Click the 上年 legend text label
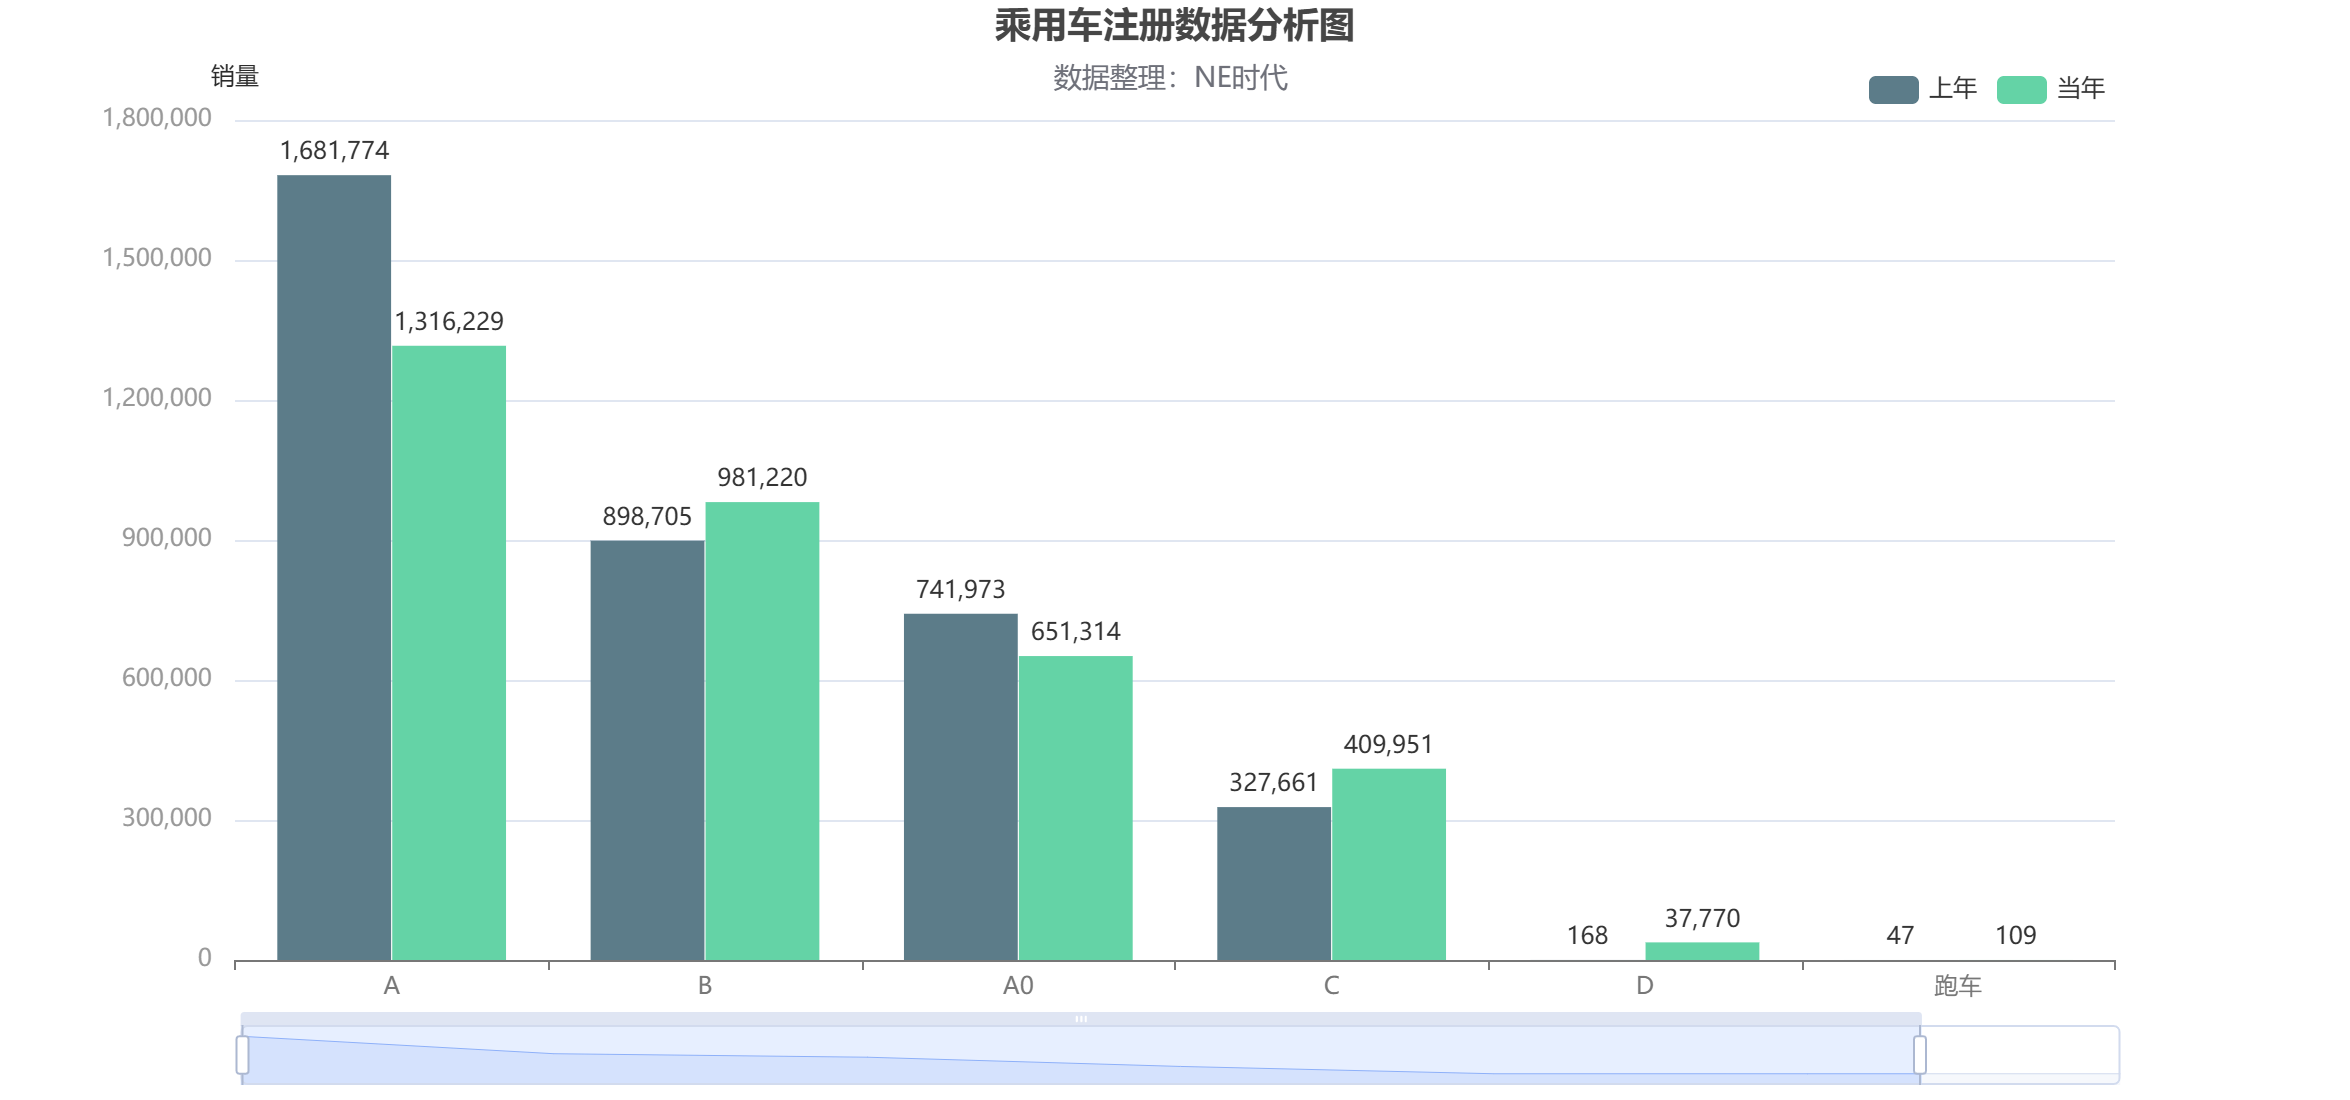This screenshot has width=2350, height=1100. (x=1952, y=89)
